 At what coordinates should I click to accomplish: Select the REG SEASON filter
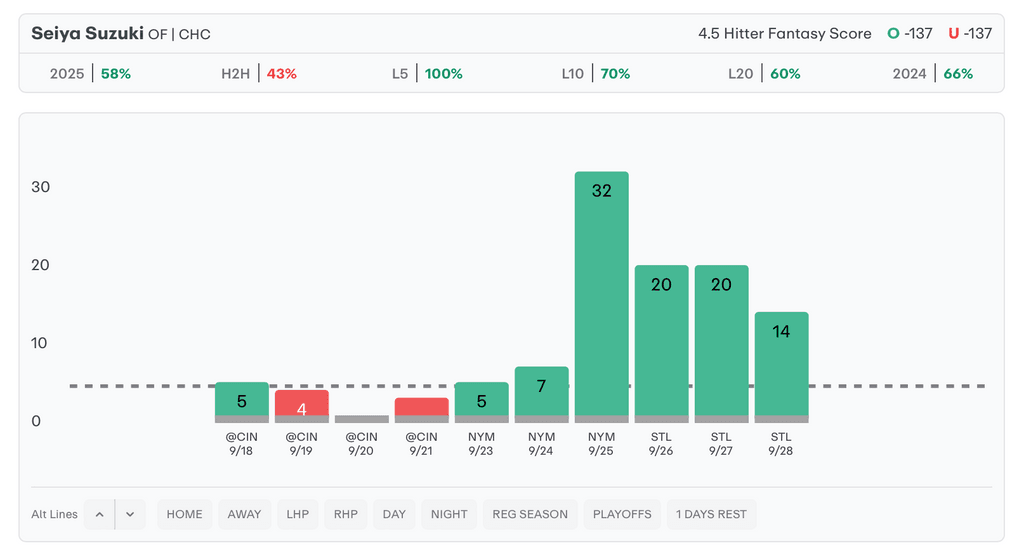click(x=529, y=514)
